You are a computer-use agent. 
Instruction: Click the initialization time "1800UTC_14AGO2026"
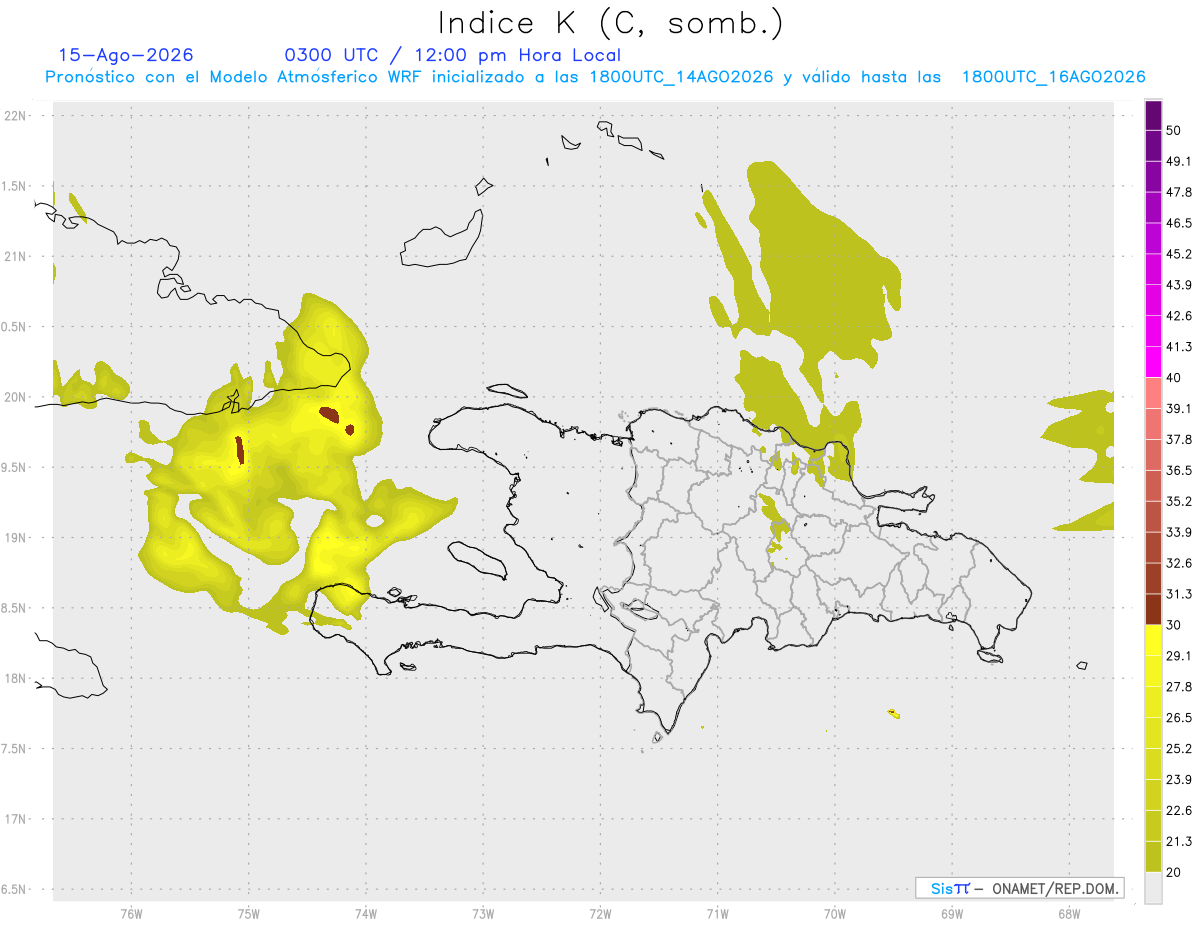point(681,77)
